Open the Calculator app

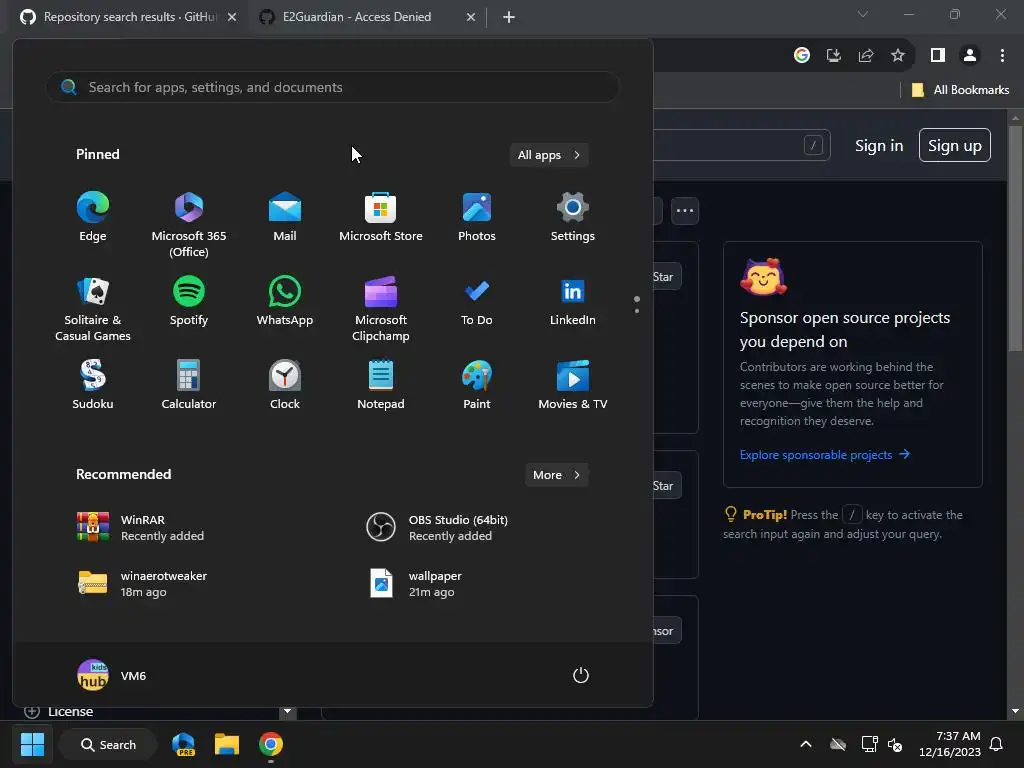189,385
